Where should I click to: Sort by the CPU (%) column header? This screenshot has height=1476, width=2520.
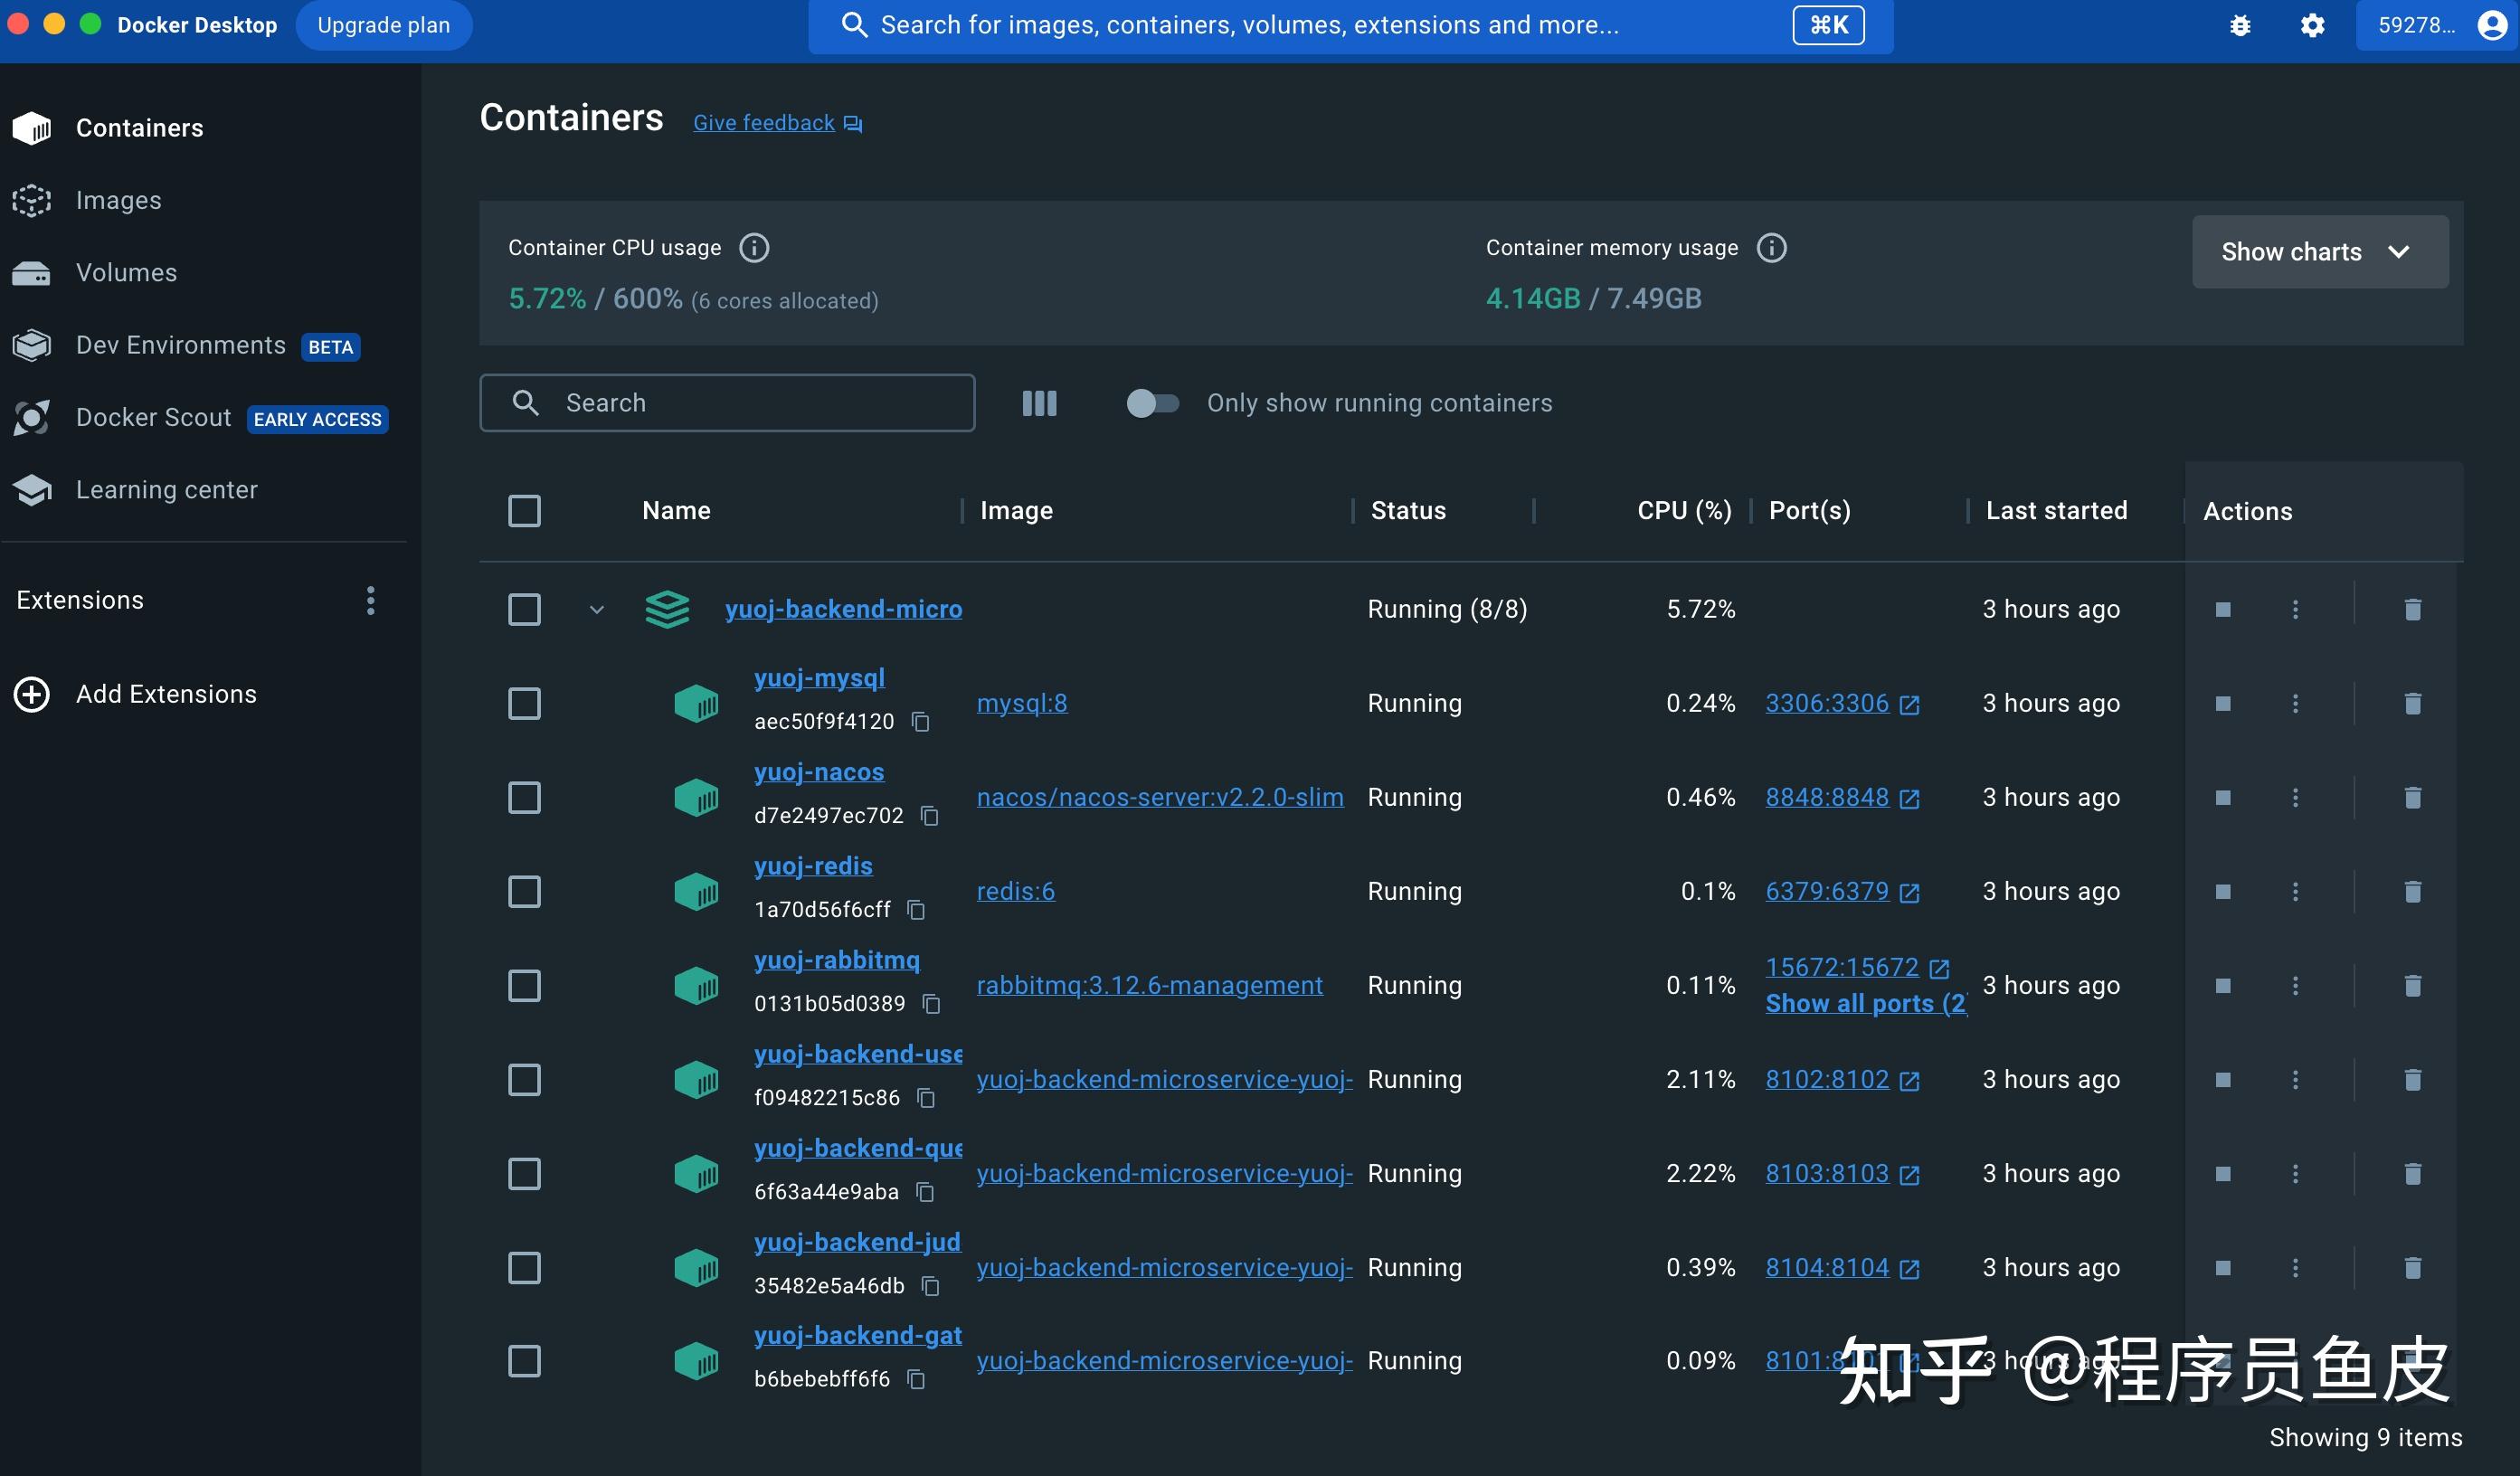(x=1684, y=511)
